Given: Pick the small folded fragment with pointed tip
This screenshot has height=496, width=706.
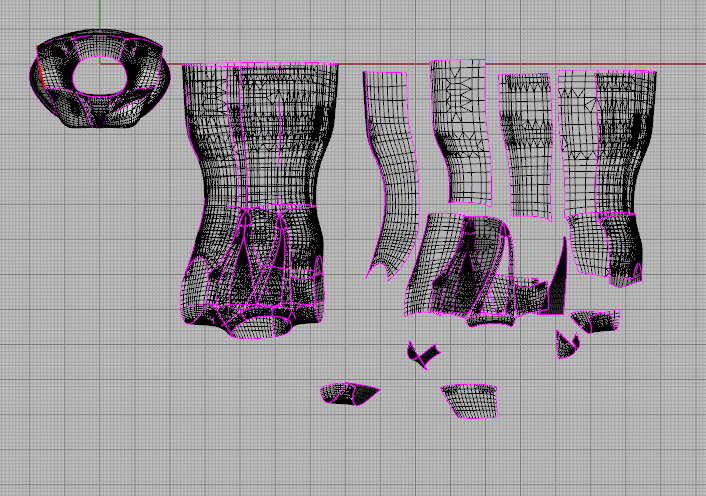Looking at the screenshot, I should 349,394.
